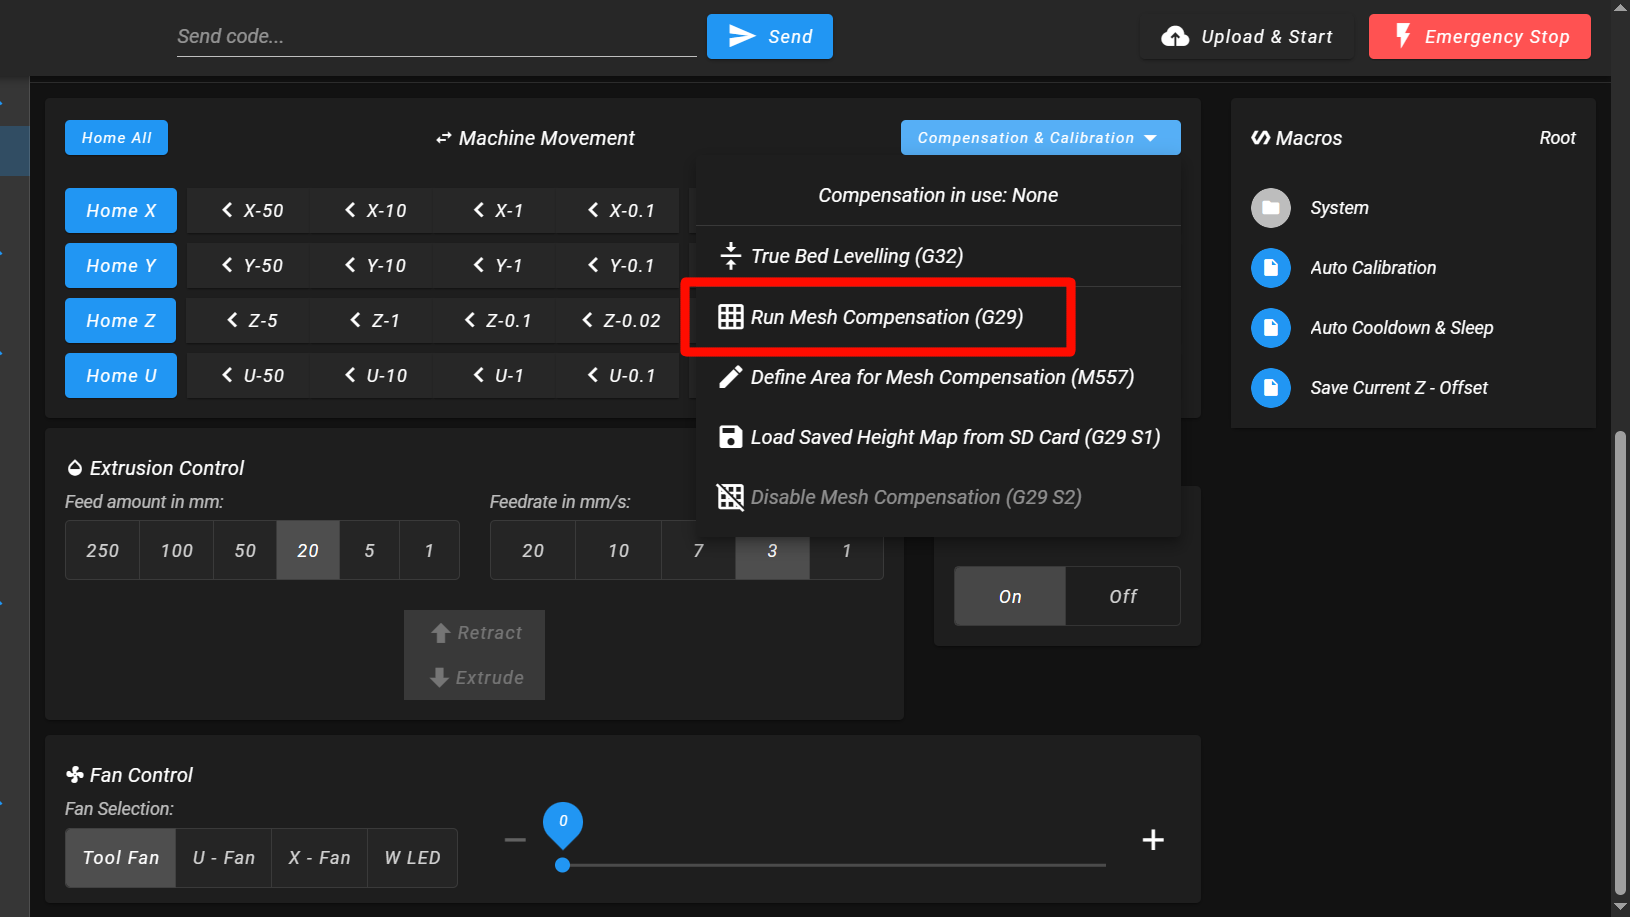Switch the toggle to Off
Viewport: 1630px width, 917px height.
click(1123, 596)
